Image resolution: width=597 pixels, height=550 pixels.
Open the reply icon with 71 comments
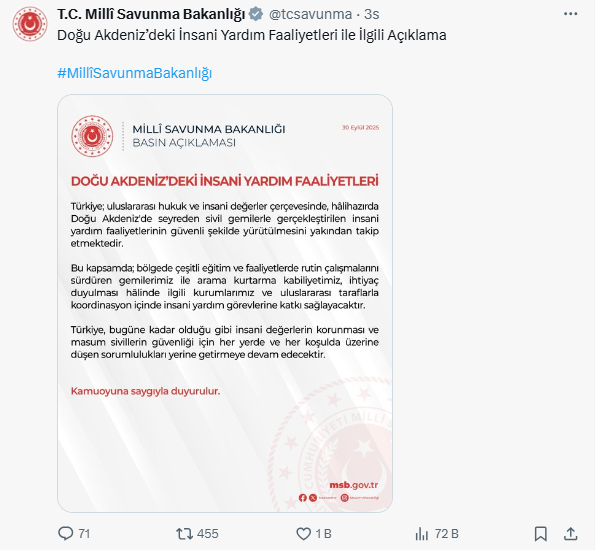point(65,534)
